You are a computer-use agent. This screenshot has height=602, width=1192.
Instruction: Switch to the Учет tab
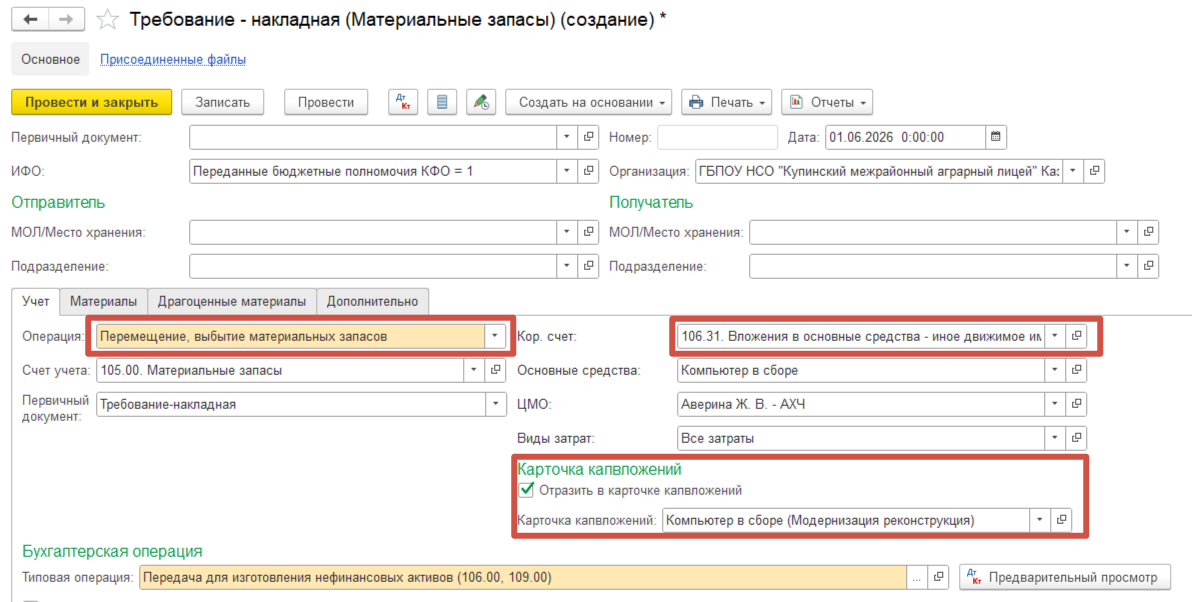[x=36, y=301]
